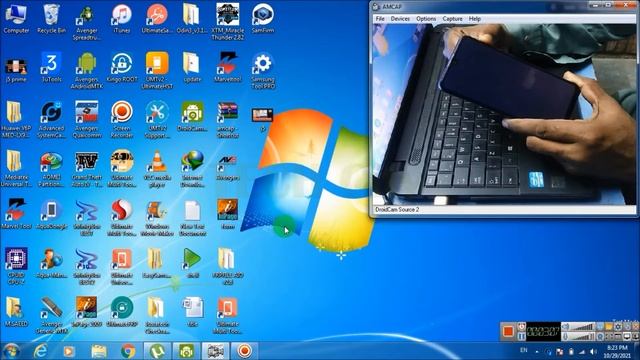This screenshot has width=640, height=360.
Task: Select the UltimateSa... orange shortcut
Action: coord(157,18)
